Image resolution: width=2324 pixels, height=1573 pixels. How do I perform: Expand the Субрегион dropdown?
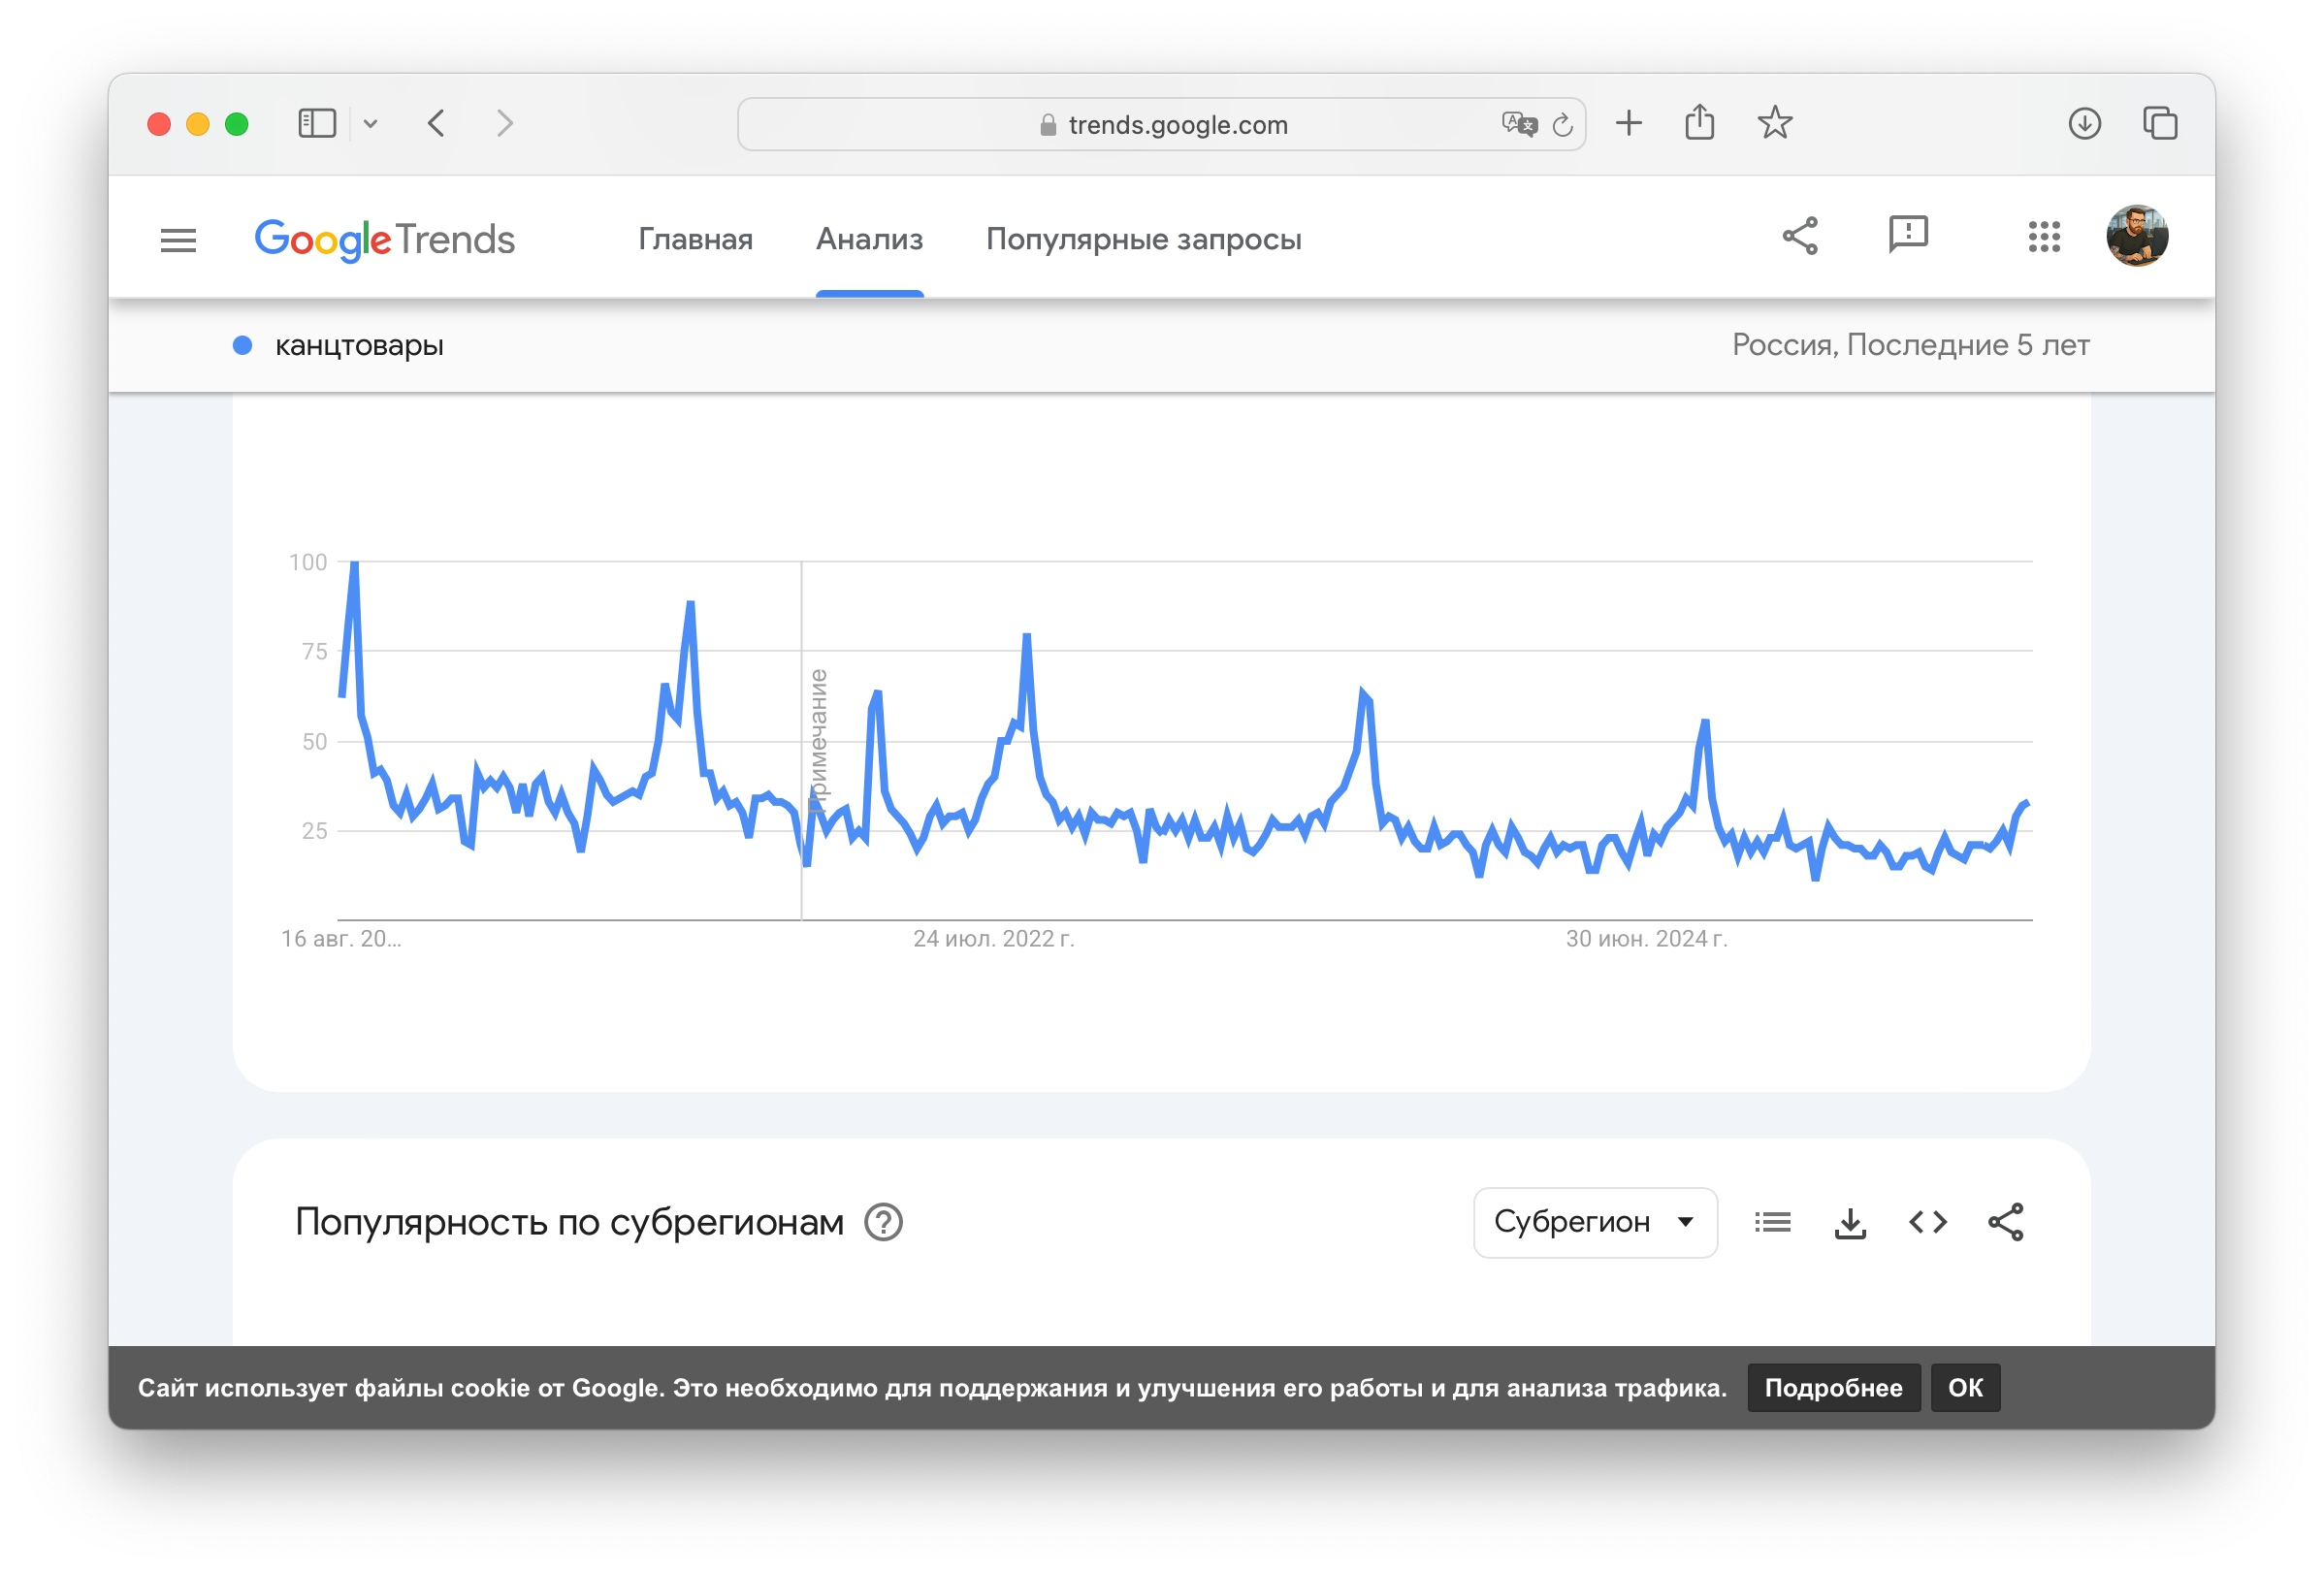pos(1594,1222)
